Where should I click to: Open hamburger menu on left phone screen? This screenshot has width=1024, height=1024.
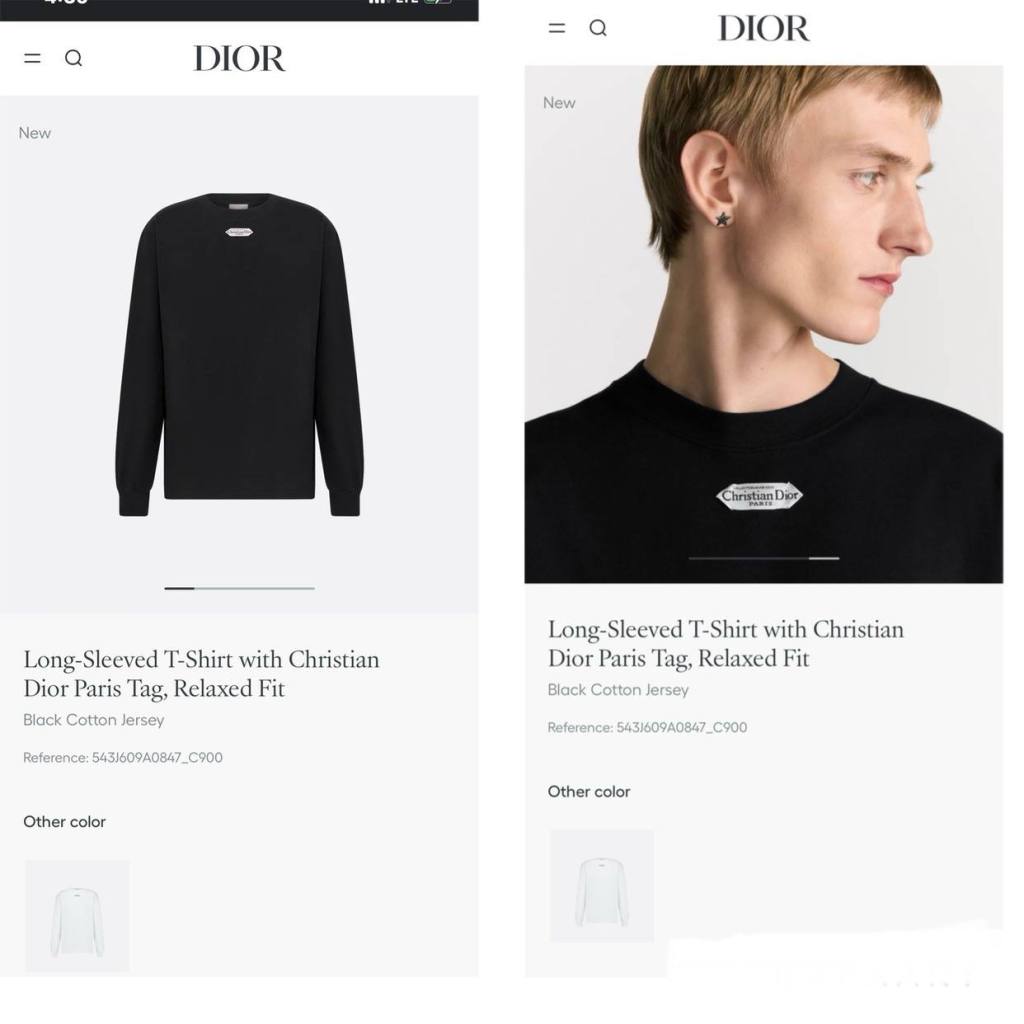click(x=33, y=58)
